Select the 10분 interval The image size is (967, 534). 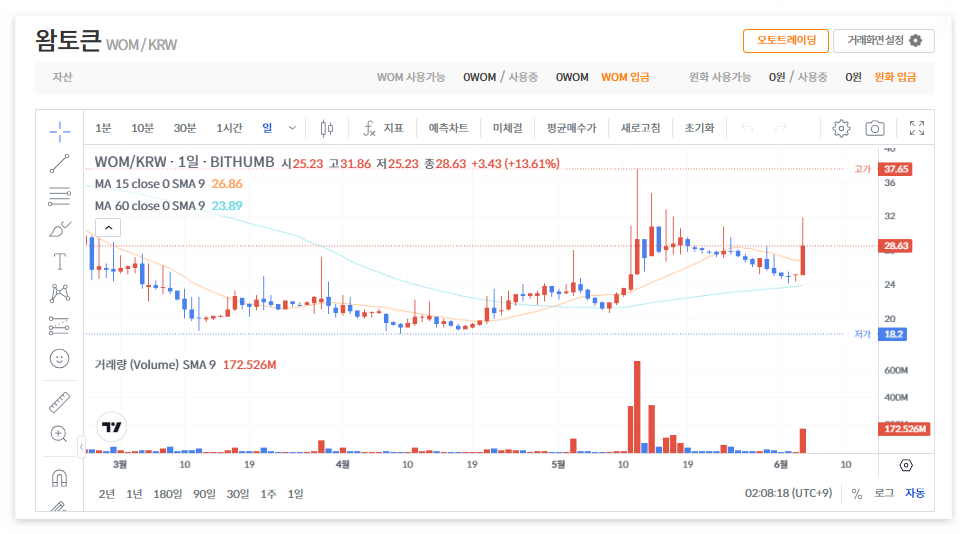click(142, 128)
